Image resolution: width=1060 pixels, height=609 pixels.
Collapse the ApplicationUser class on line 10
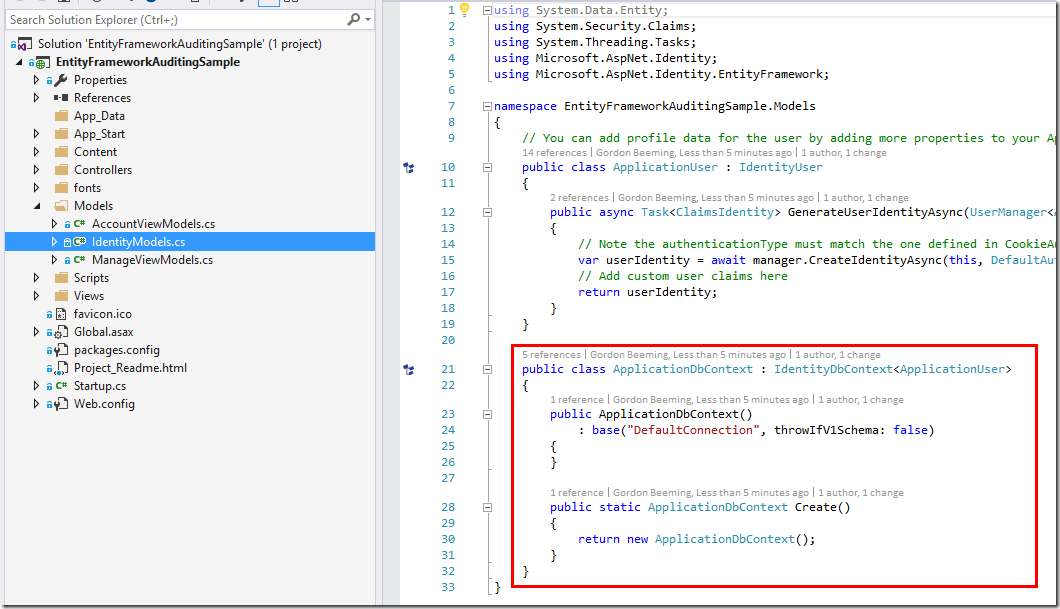487,168
